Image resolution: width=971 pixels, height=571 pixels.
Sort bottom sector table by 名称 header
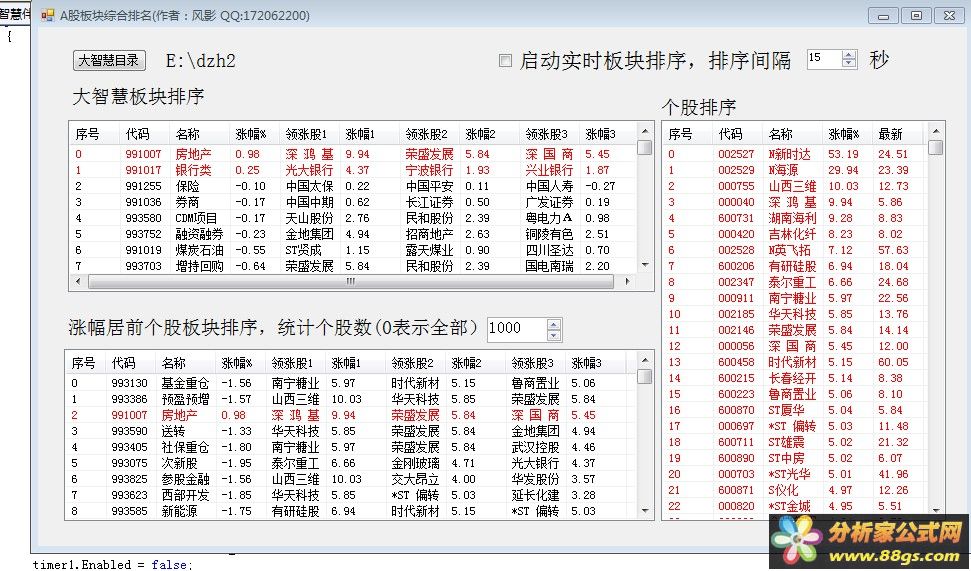point(185,363)
